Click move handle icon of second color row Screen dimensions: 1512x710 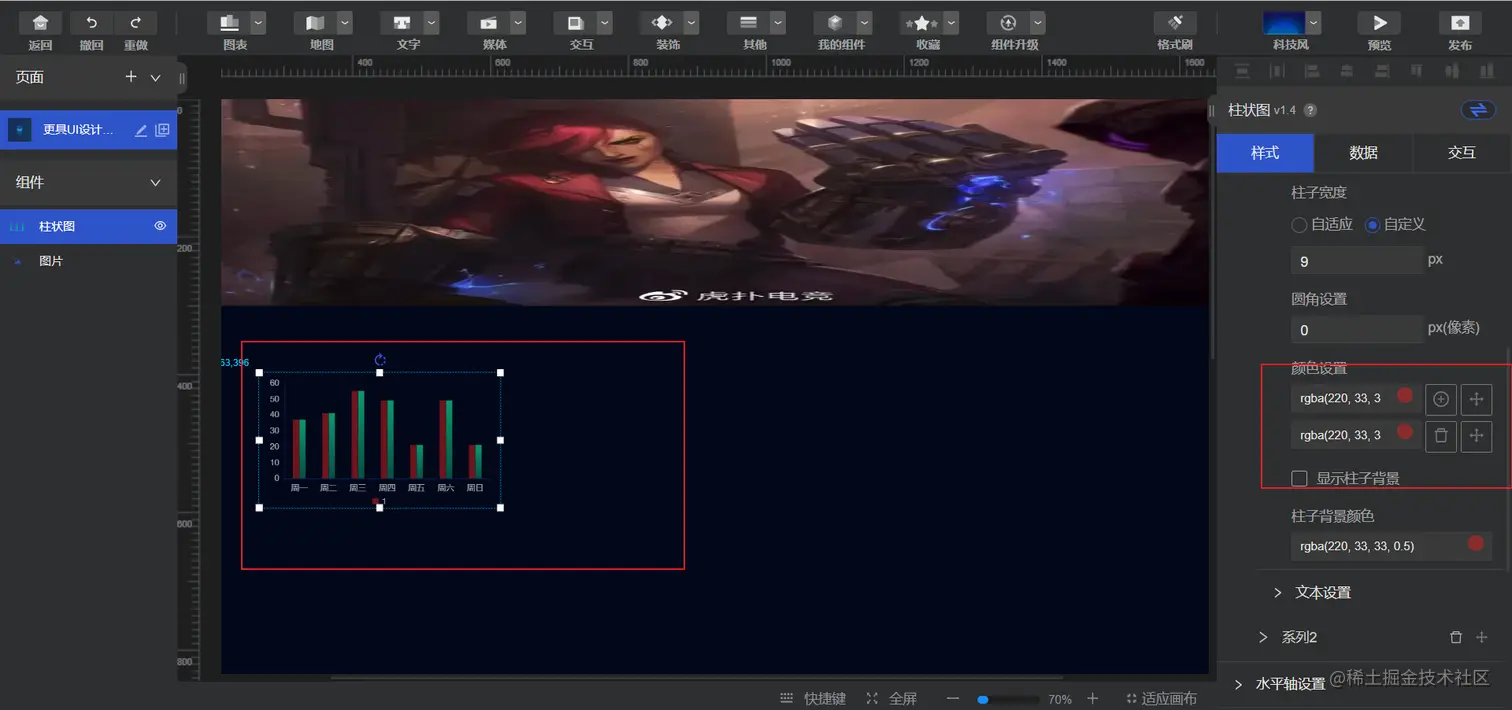[x=1476, y=435]
